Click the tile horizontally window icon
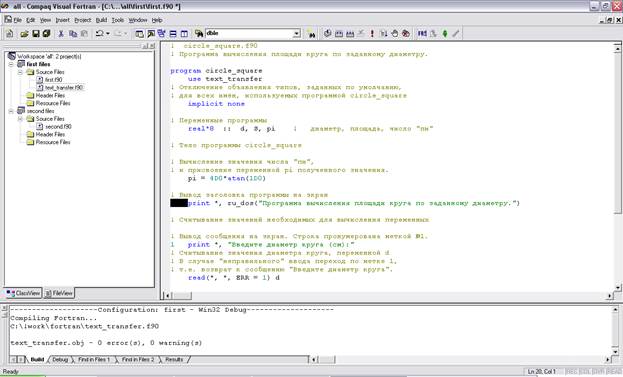The width and height of the screenshot is (623, 377). pyautogui.click(x=173, y=34)
